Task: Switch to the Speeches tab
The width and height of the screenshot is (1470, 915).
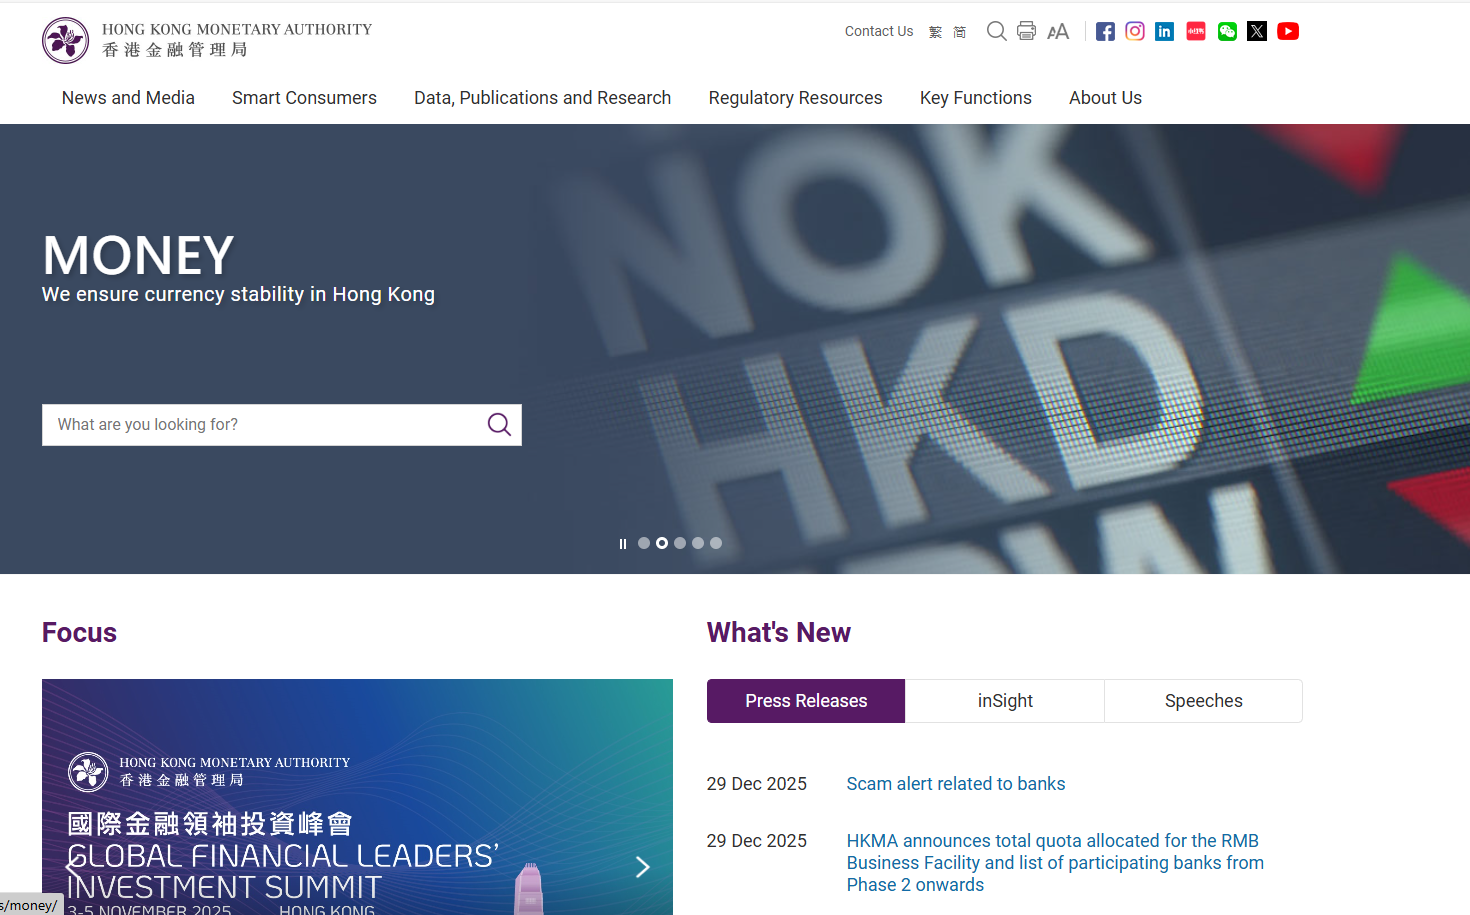Action: [1203, 700]
